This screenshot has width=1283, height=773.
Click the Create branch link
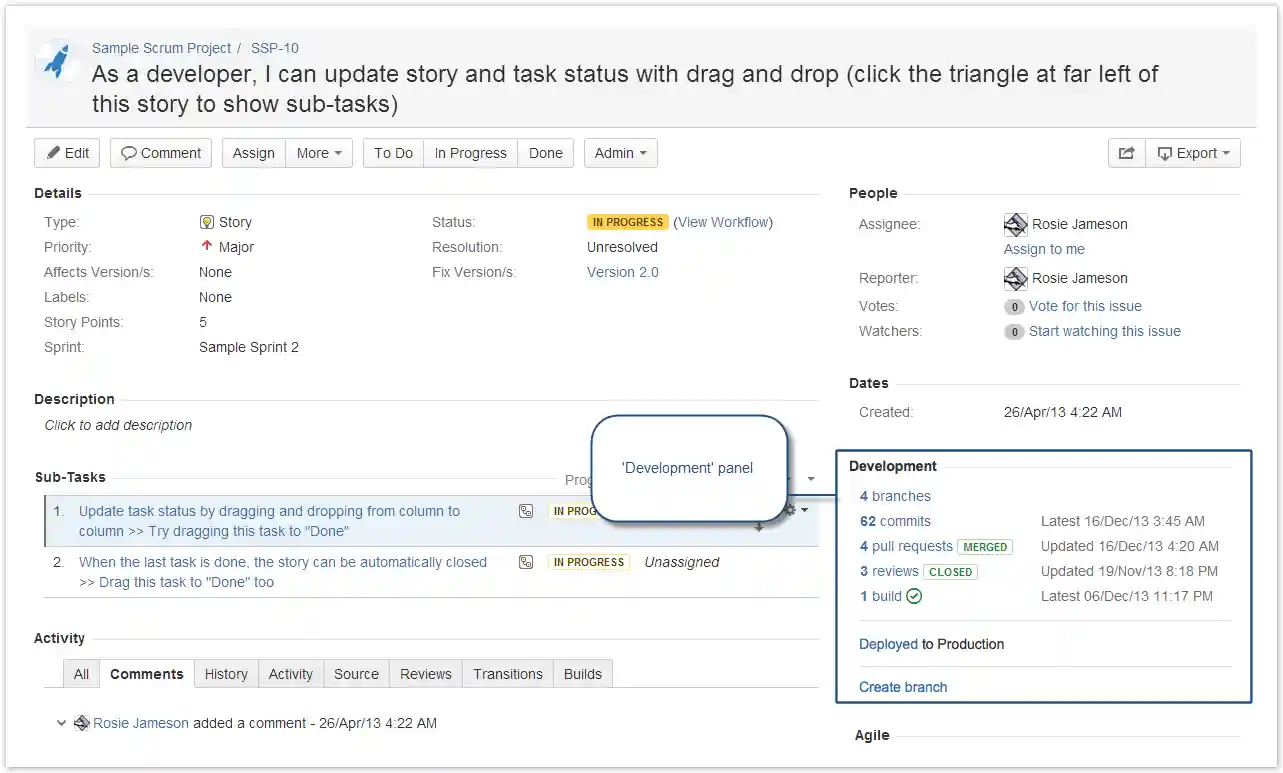(x=902, y=687)
